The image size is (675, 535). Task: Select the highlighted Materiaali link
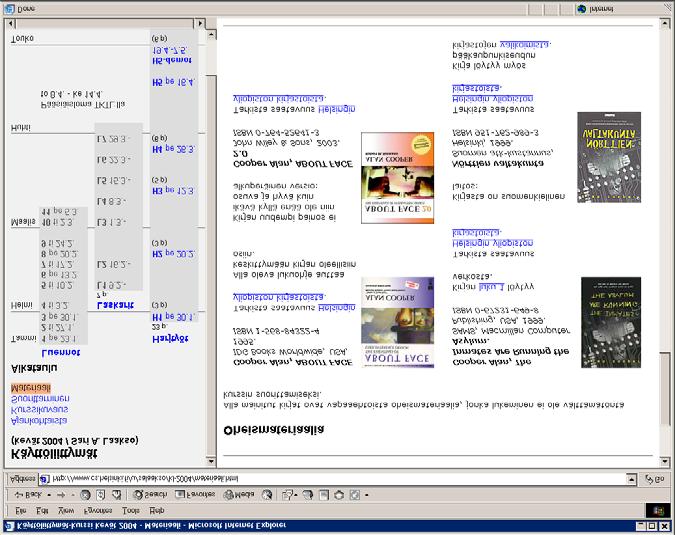(31, 388)
